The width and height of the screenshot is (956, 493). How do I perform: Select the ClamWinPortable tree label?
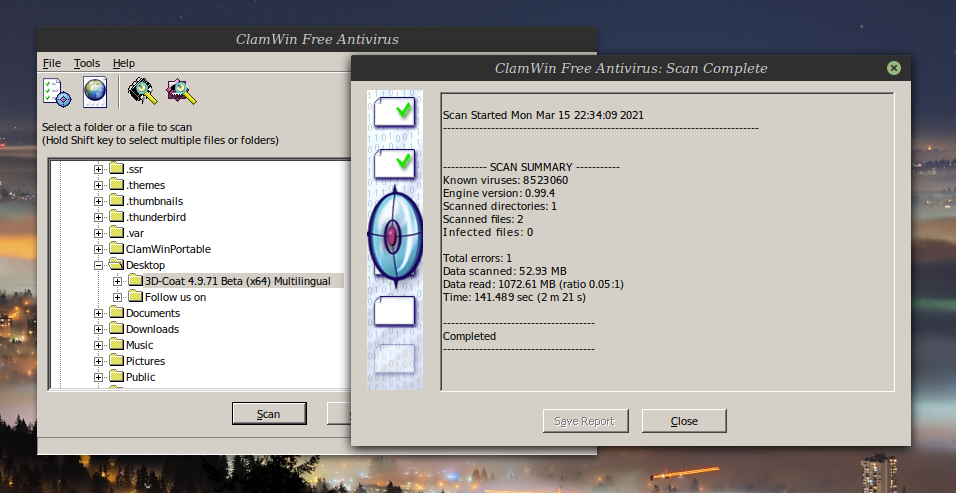(168, 249)
